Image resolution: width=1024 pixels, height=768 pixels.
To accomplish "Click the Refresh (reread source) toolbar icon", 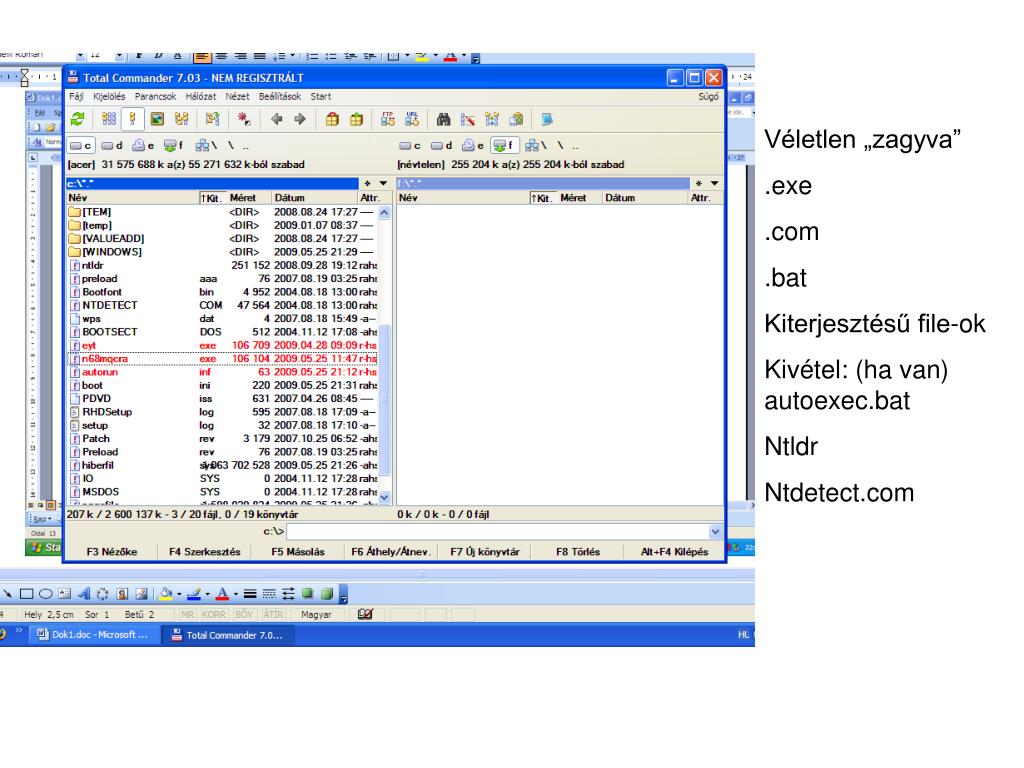I will click(x=78, y=119).
